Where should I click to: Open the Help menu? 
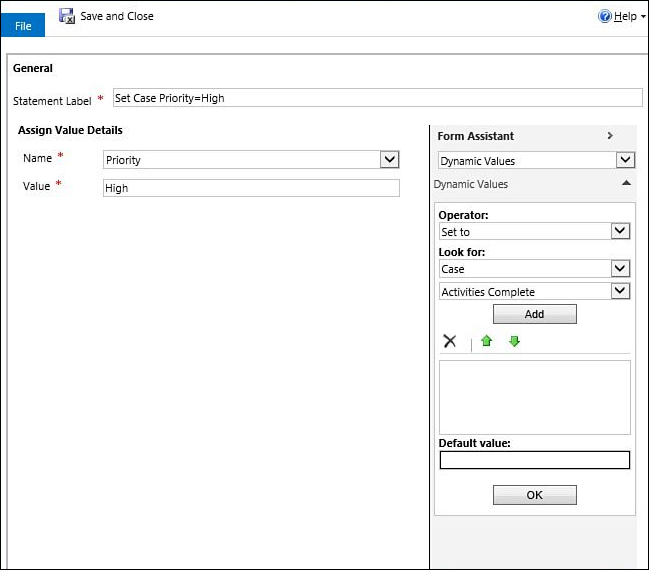point(625,16)
